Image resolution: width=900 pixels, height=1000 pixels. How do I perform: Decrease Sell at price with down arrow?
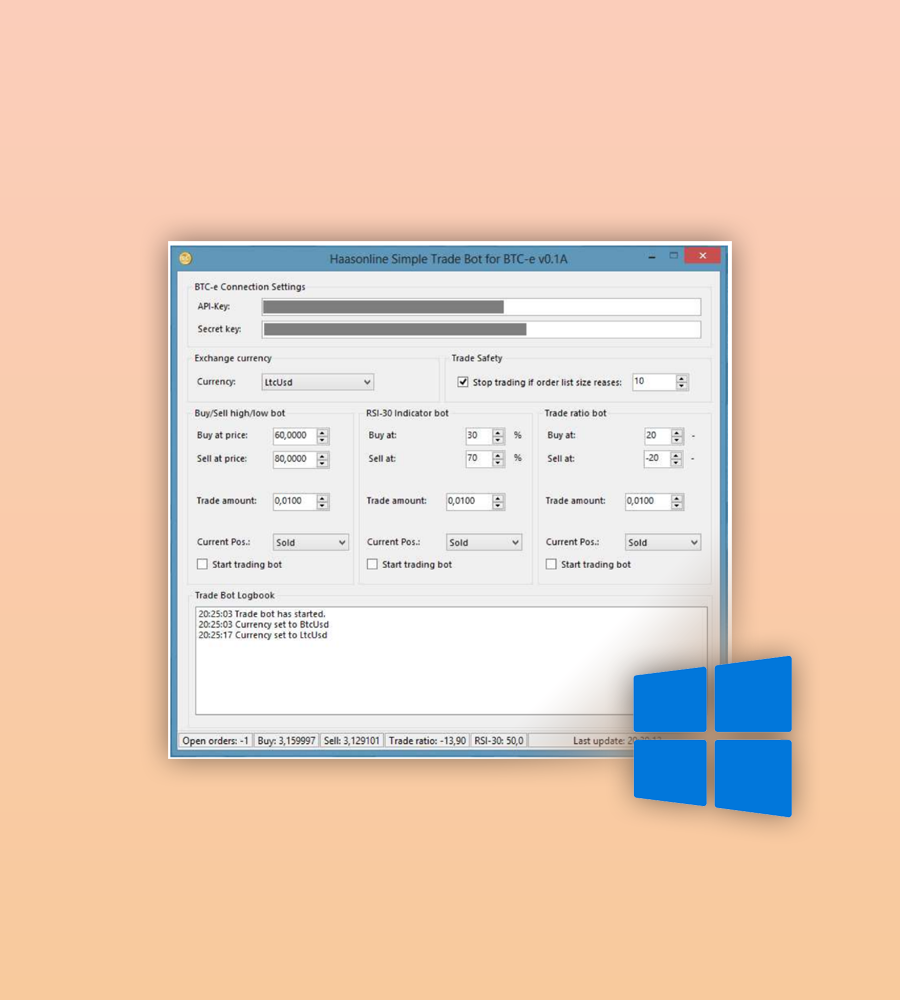tap(323, 464)
